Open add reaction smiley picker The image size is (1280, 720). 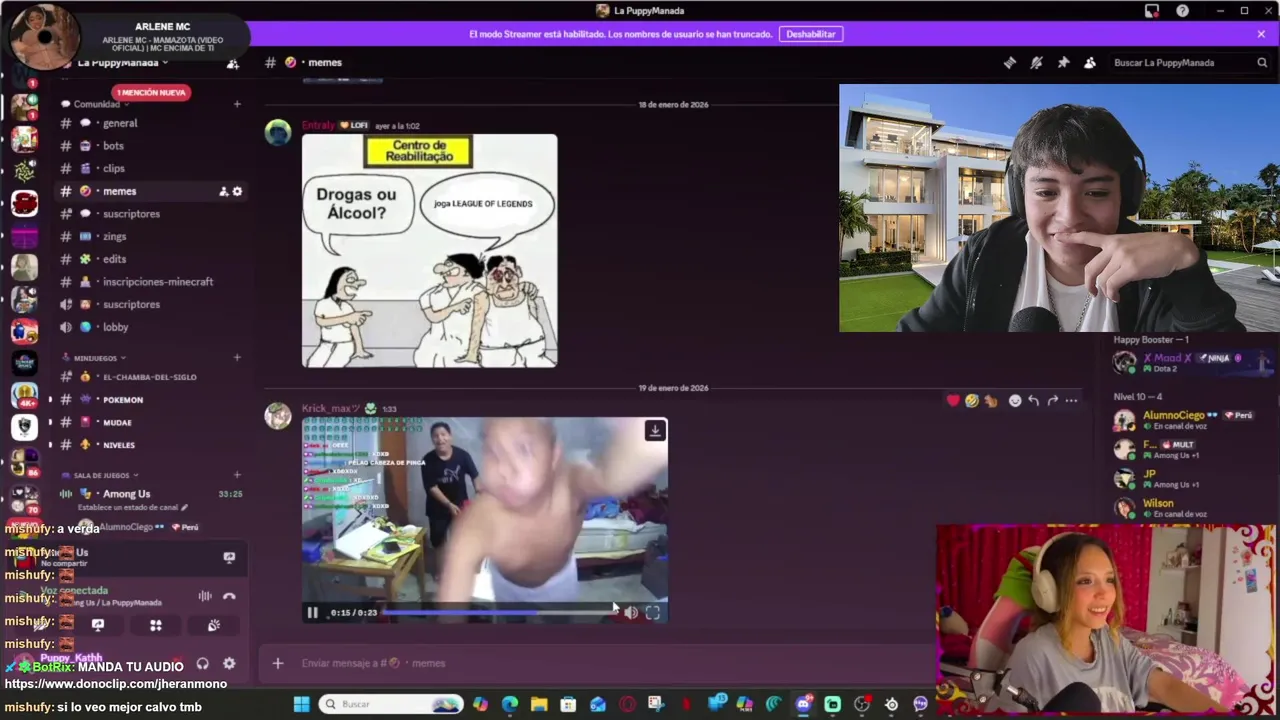coord(1015,400)
